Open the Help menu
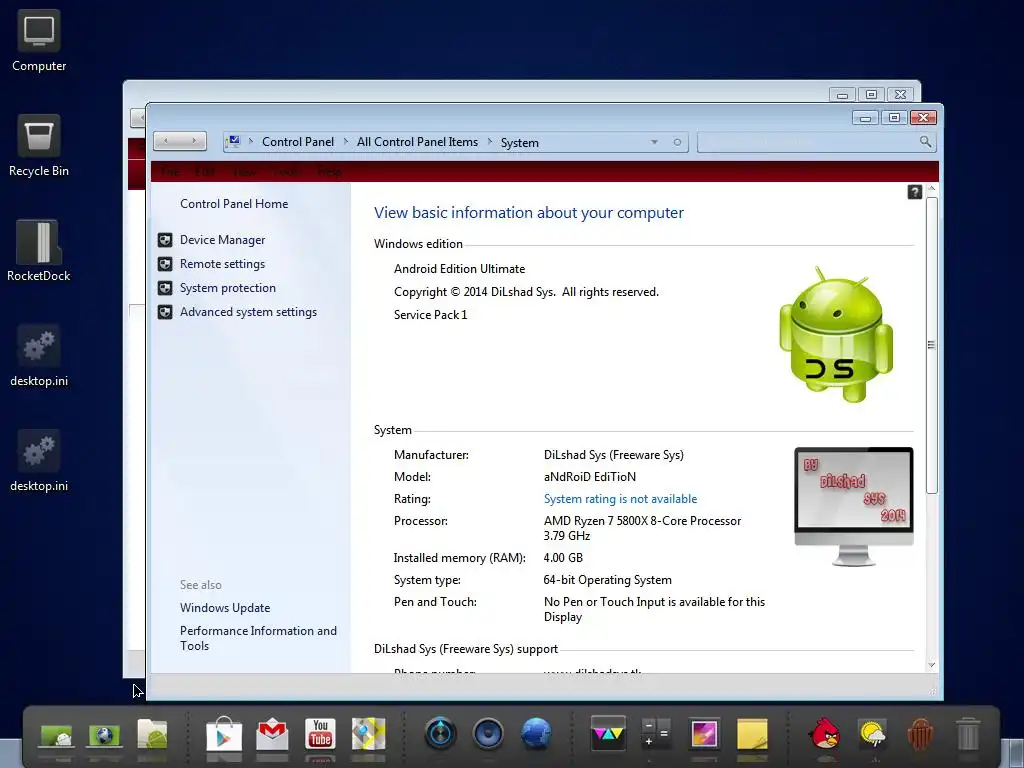 pyautogui.click(x=329, y=172)
